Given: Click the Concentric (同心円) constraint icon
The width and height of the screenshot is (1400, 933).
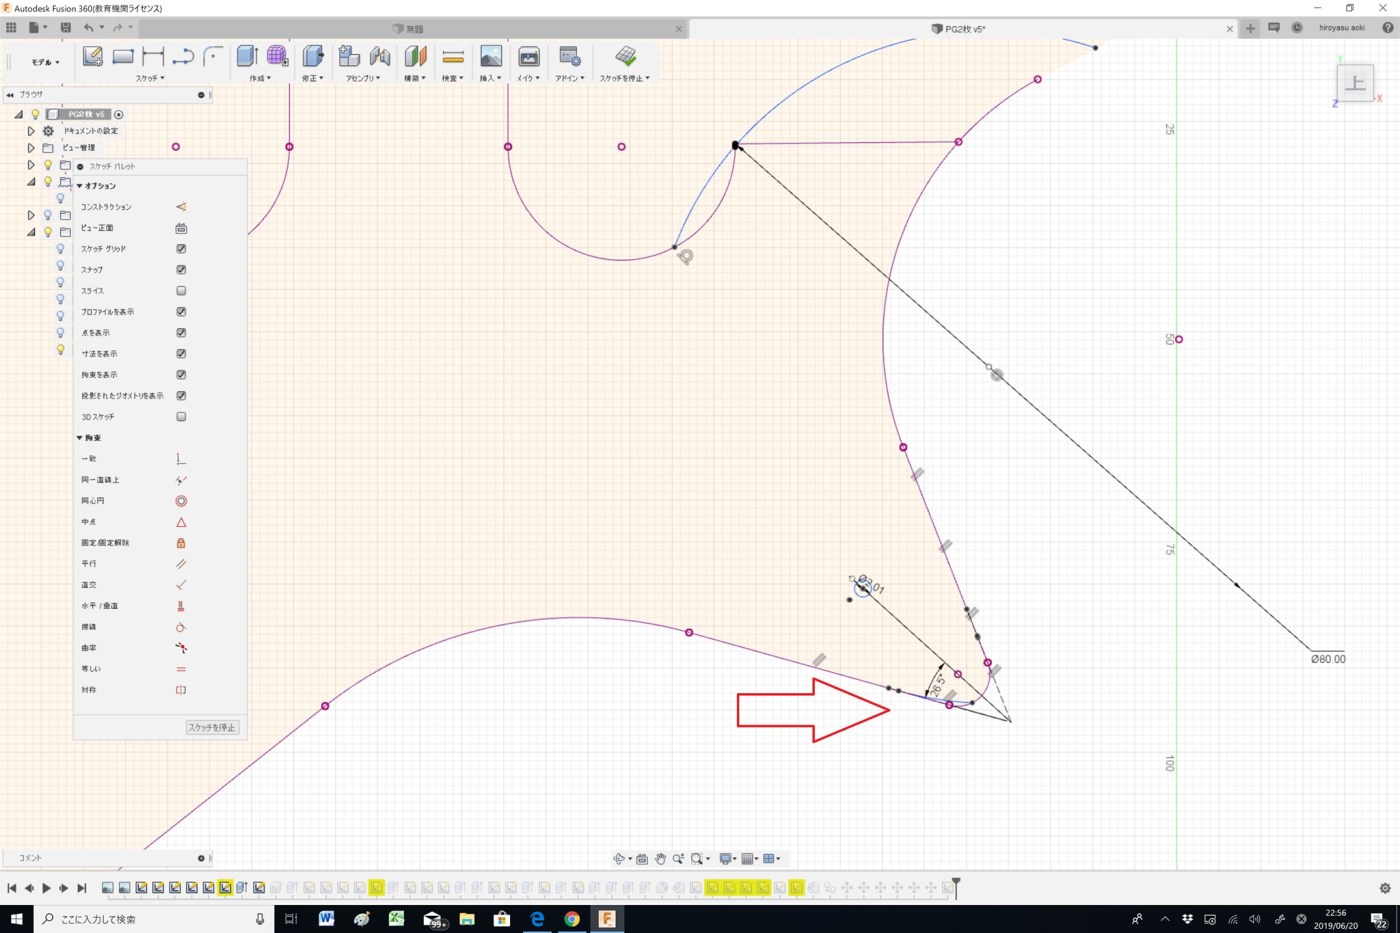Looking at the screenshot, I should coord(181,501).
